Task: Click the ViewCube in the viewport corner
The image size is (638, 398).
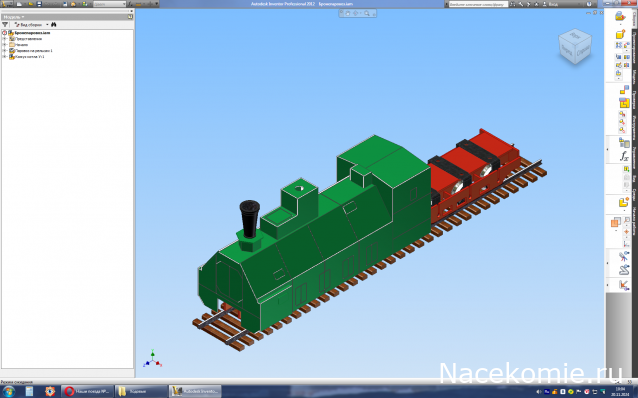Action: 575,46
